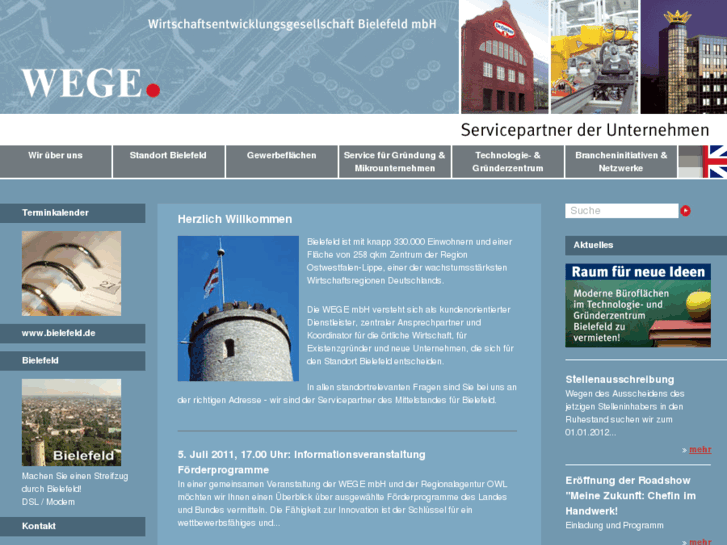
Task: Click the Sparrenburg tower photo
Action: [x=238, y=308]
